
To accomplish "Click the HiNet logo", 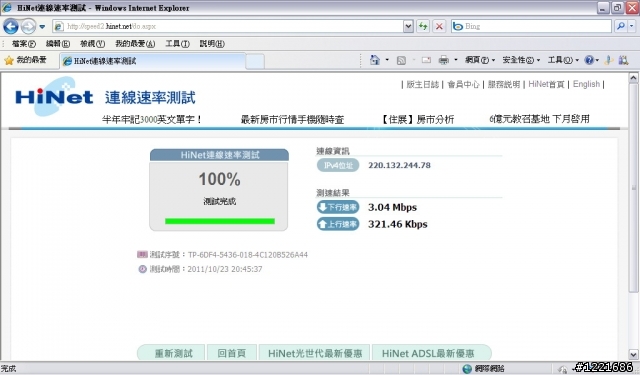I will tap(54, 97).
